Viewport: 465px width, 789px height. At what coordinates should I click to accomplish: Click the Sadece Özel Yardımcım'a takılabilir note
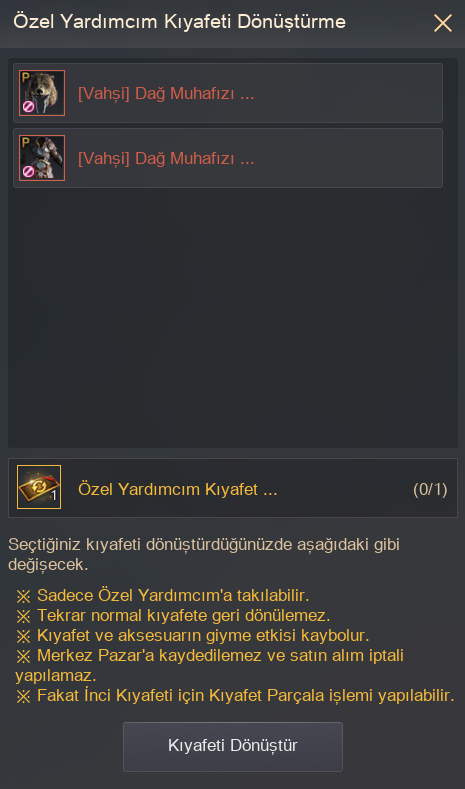(163, 596)
